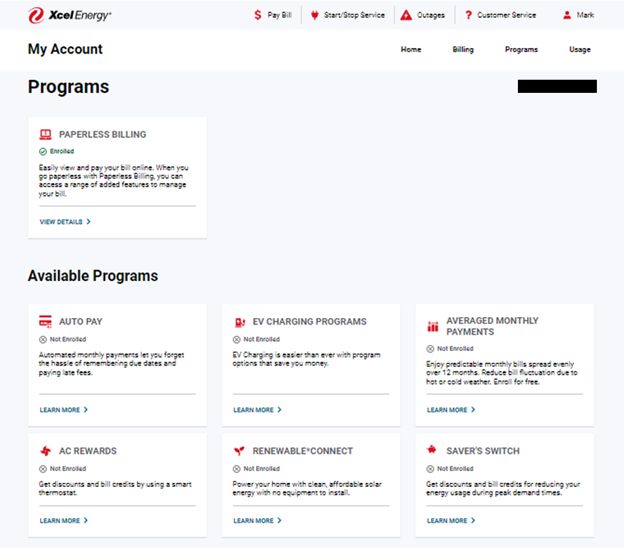Screen dimensions: 624x548
Task: Switch to the Usage tab
Action: tap(580, 49)
